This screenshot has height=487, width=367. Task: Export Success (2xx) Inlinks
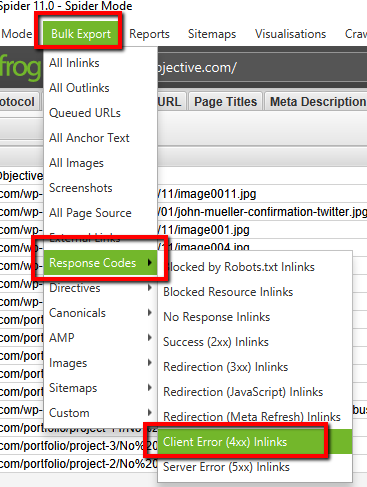click(x=255, y=342)
